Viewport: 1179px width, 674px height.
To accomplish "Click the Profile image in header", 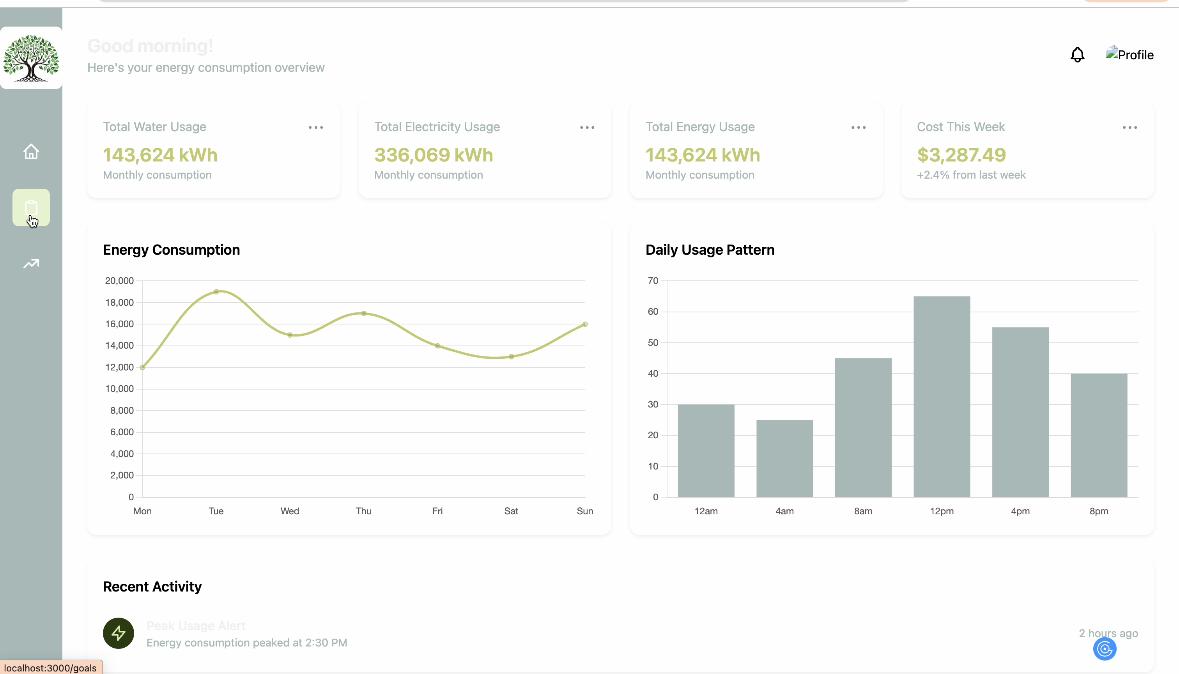I will pos(1129,54).
